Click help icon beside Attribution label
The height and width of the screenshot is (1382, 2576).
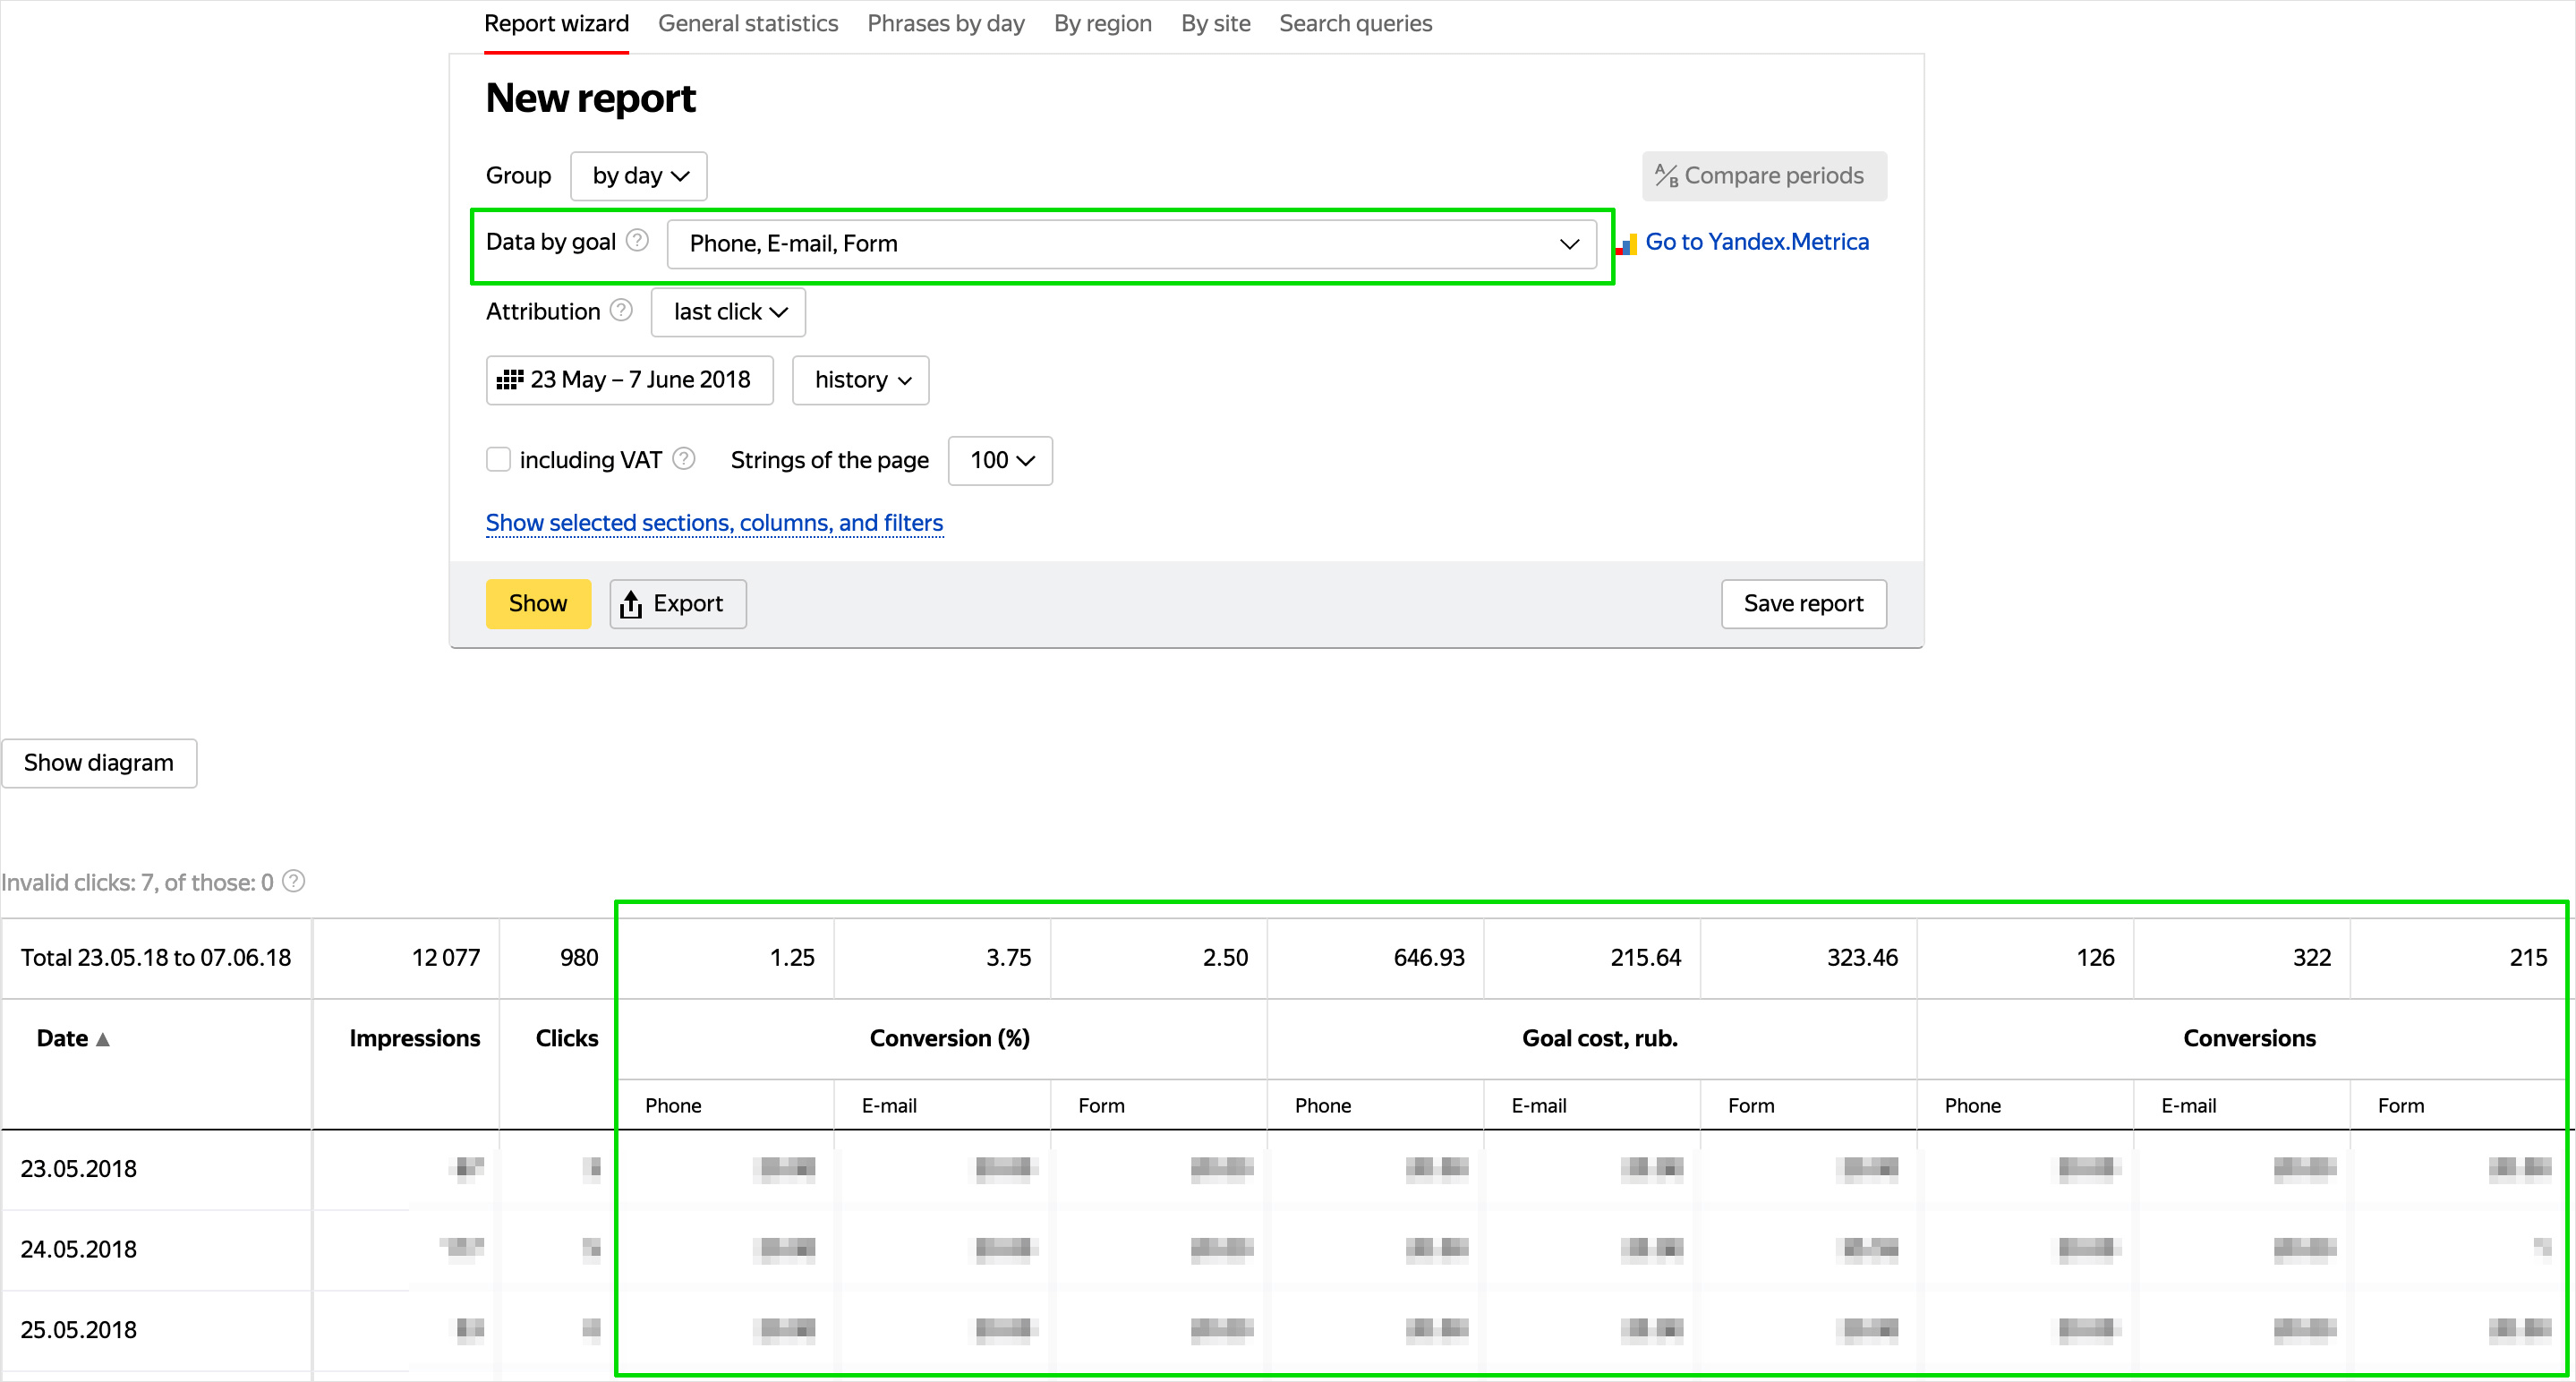click(621, 311)
